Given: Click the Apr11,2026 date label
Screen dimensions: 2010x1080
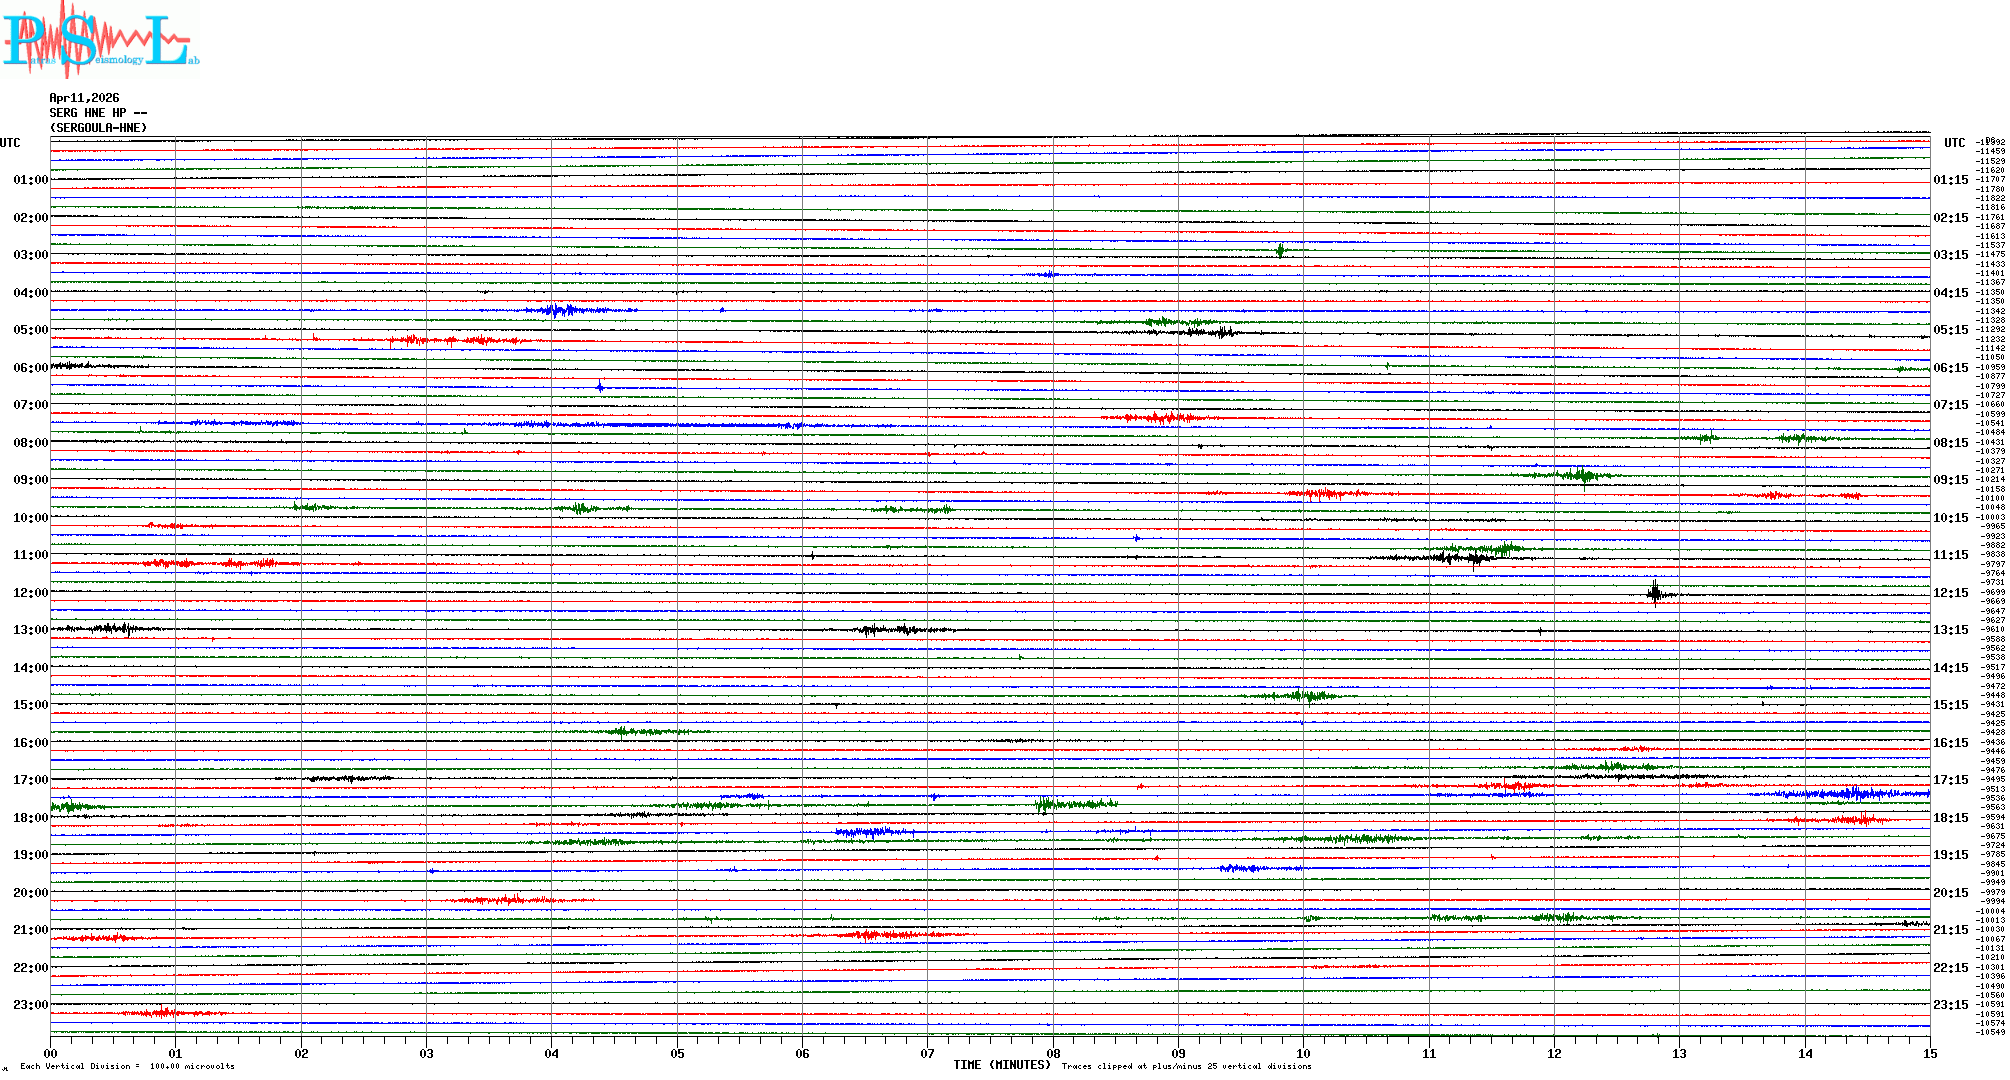Looking at the screenshot, I should (84, 98).
